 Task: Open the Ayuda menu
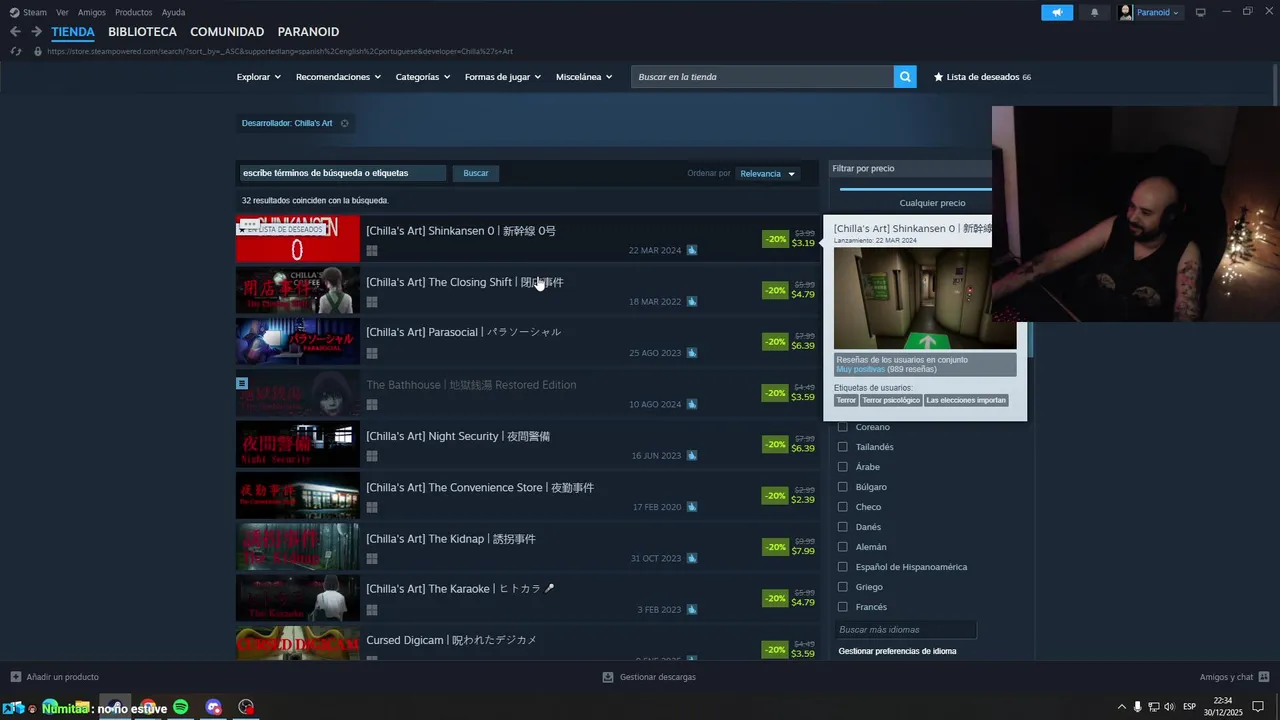[173, 12]
